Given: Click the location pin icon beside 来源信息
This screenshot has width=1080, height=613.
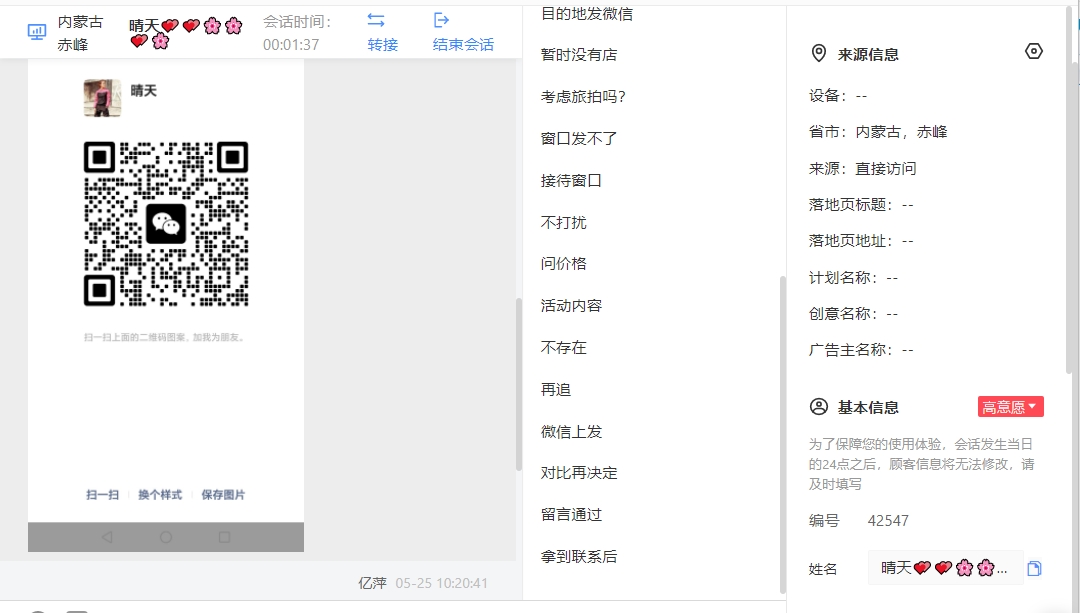Looking at the screenshot, I should (818, 54).
